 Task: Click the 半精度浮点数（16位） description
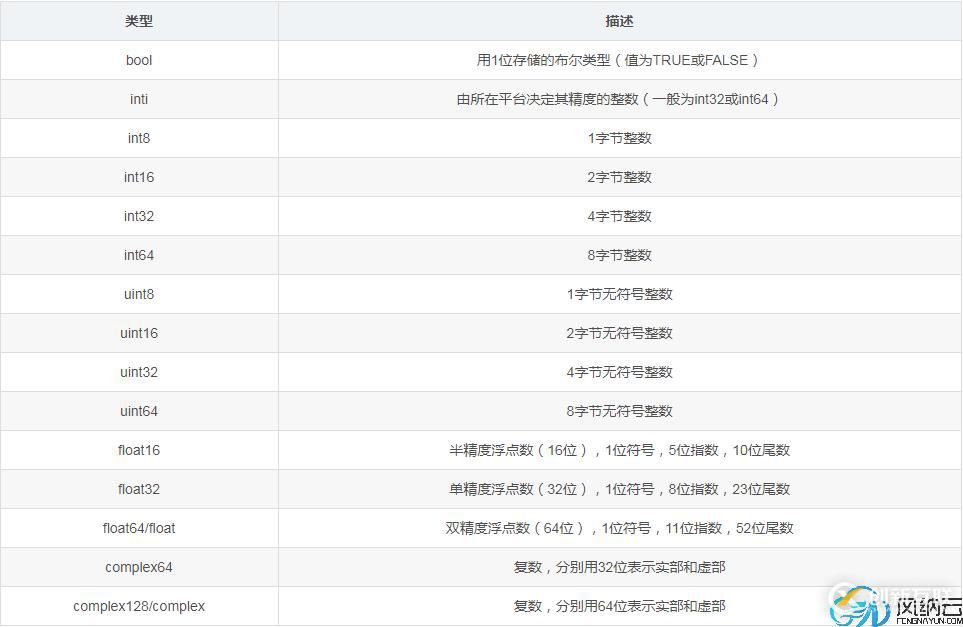click(x=619, y=450)
